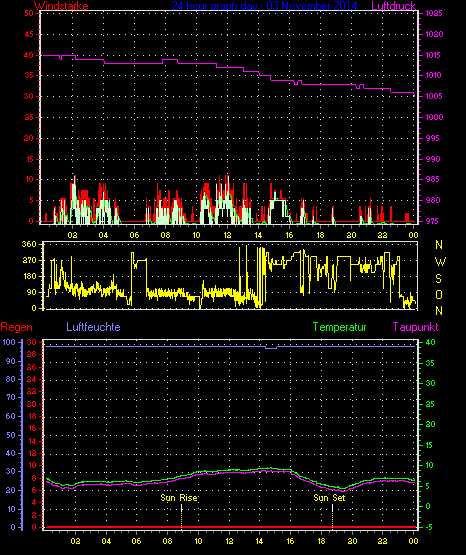The height and width of the screenshot is (555, 466).
Task: Click the "985" pressure axis value
Action: coord(433,179)
